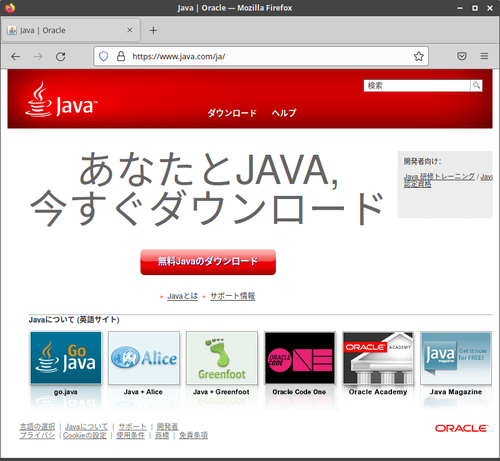Go back using the browser back arrow

click(16, 57)
